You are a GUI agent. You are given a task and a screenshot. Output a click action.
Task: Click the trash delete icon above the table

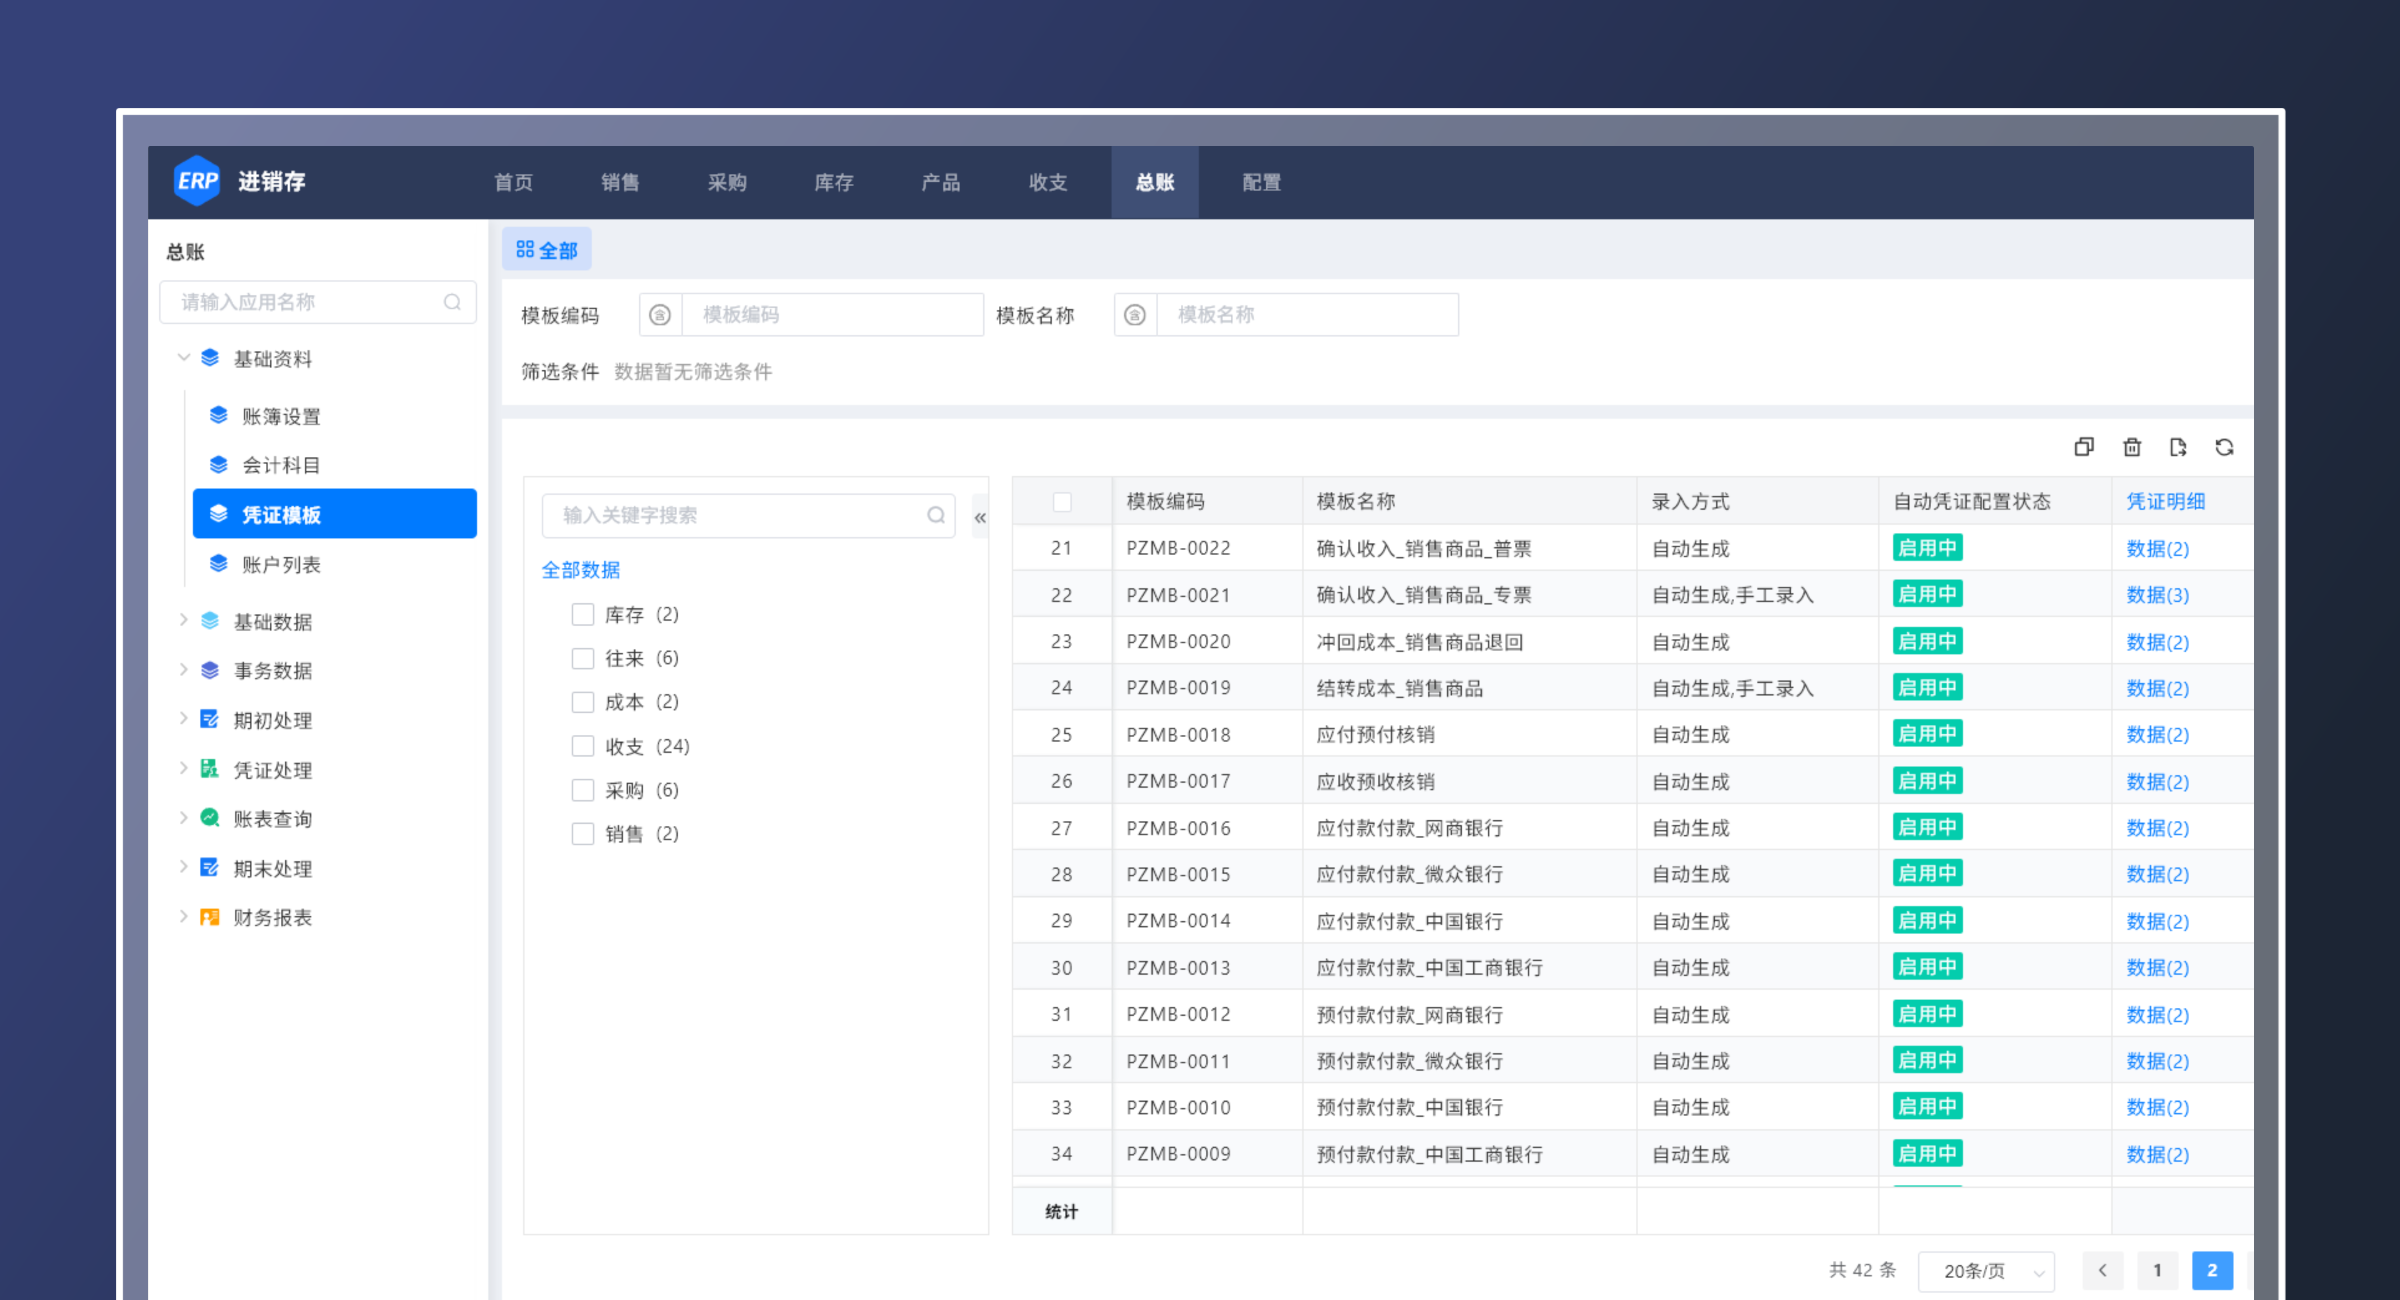tap(2132, 447)
